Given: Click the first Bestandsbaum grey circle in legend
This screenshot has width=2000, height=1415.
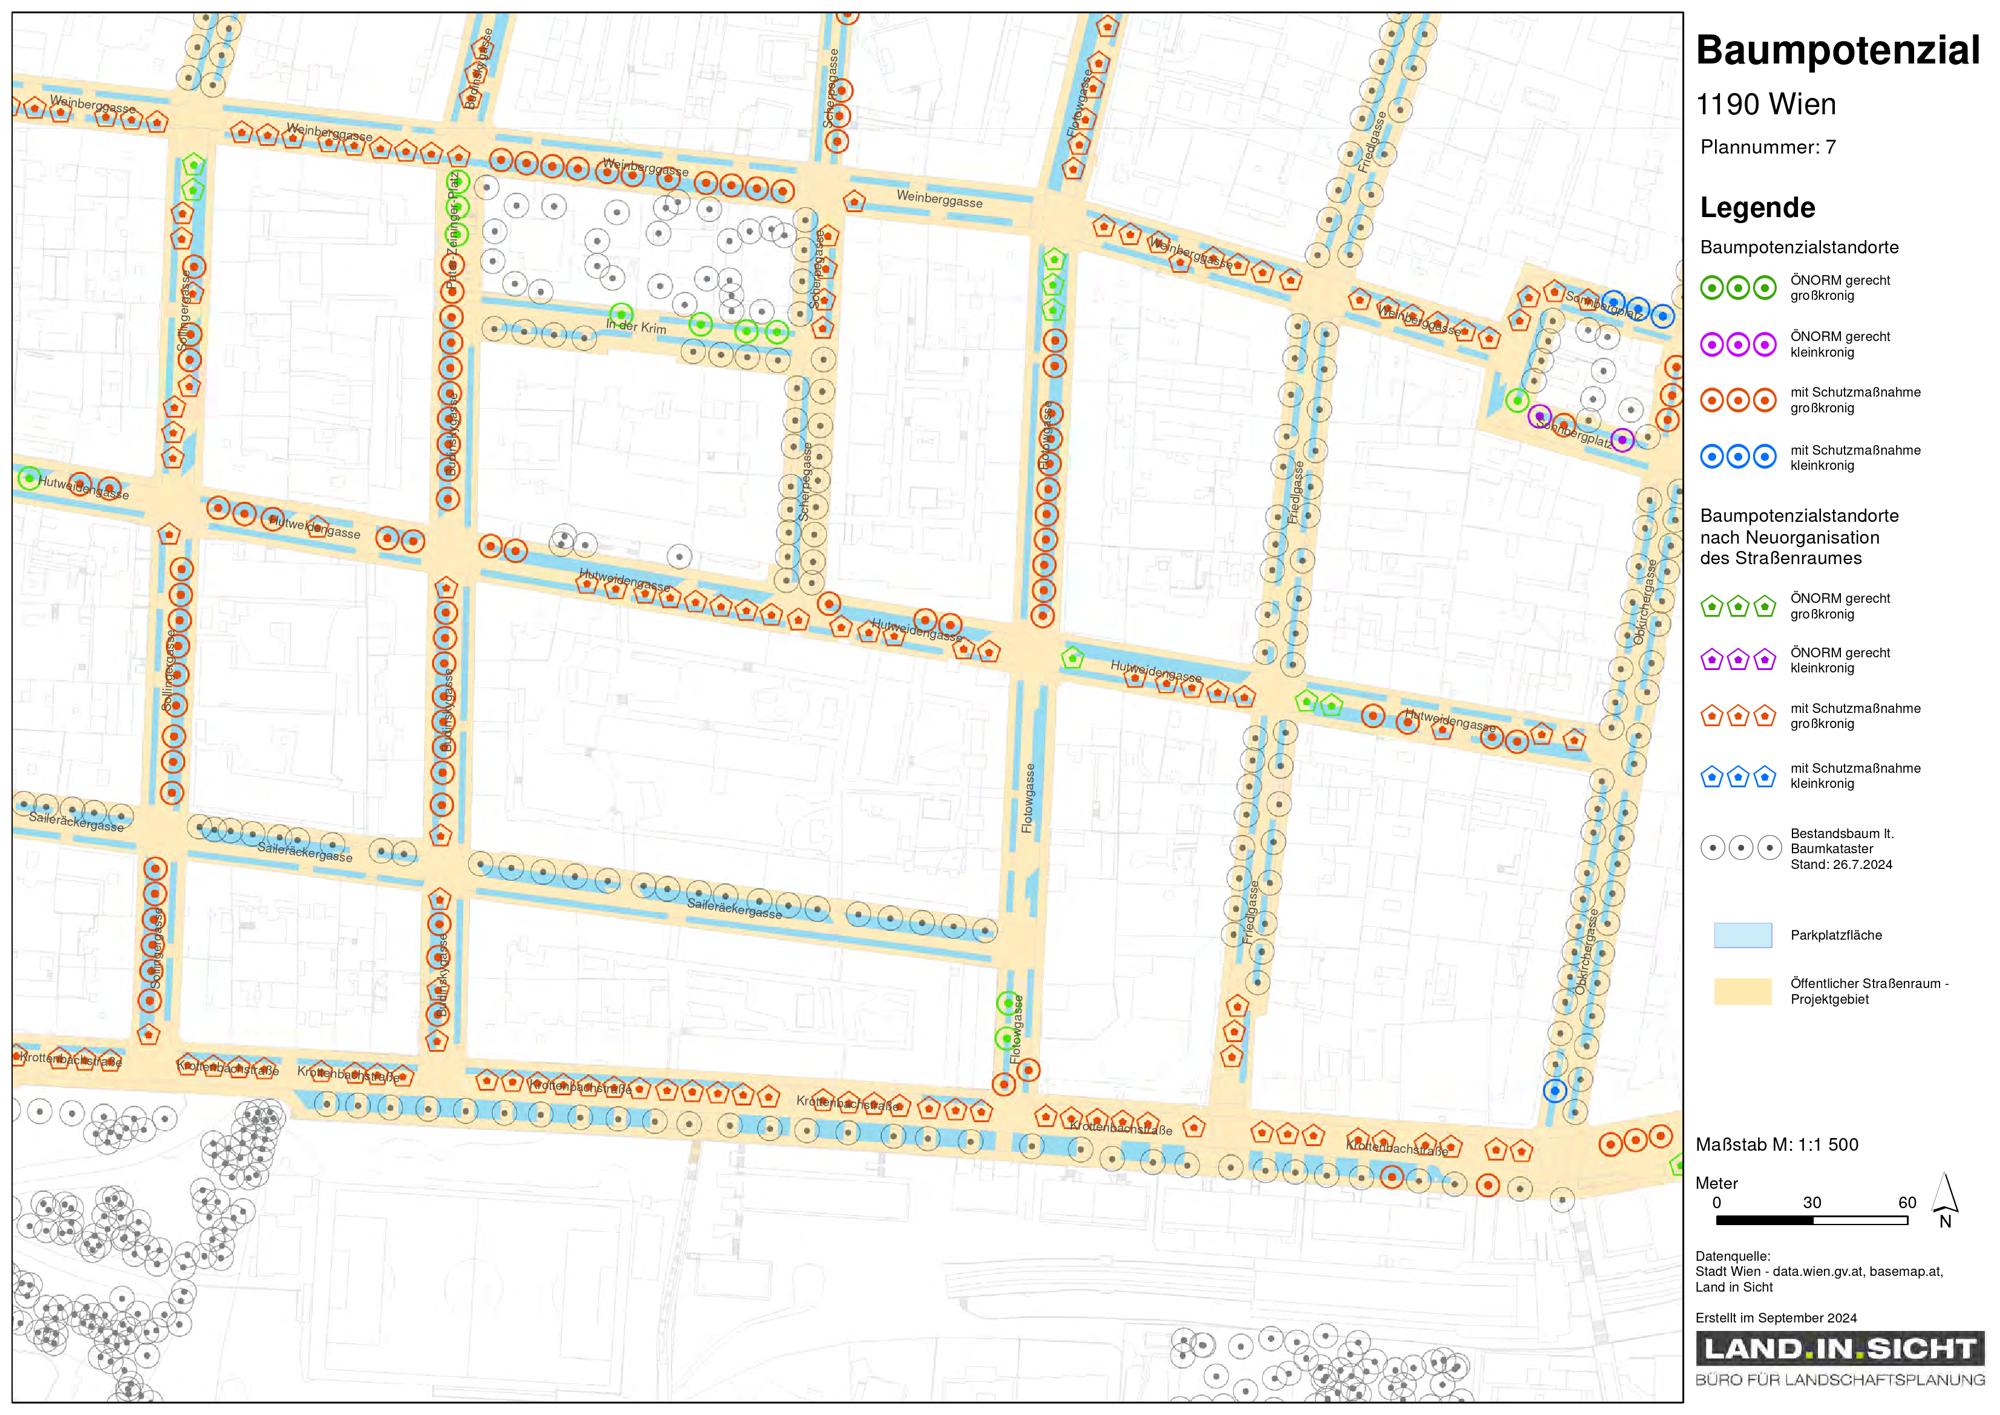Looking at the screenshot, I should tap(1713, 848).
